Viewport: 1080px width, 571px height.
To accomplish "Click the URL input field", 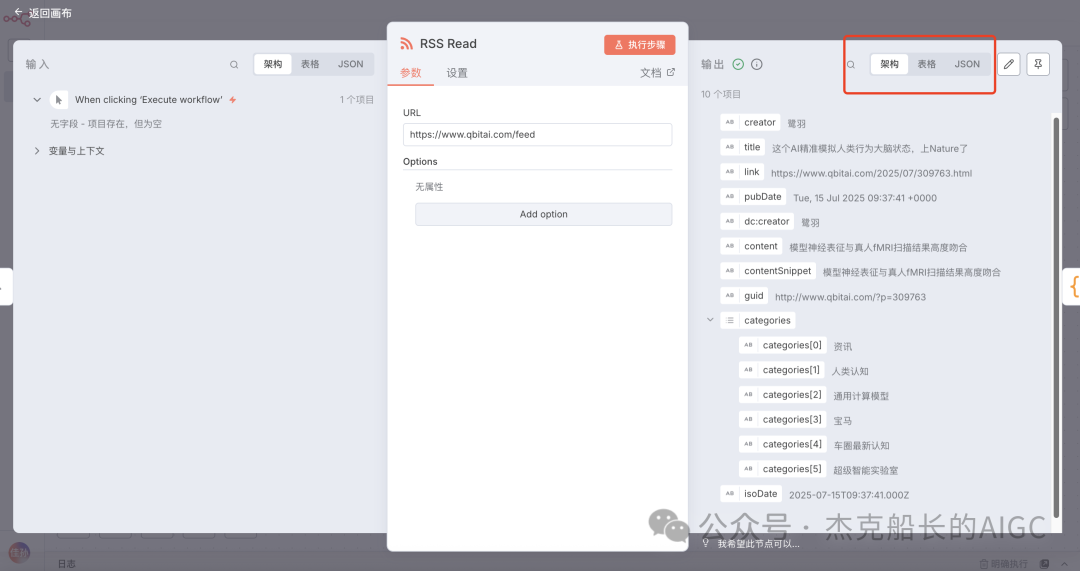I will [537, 134].
